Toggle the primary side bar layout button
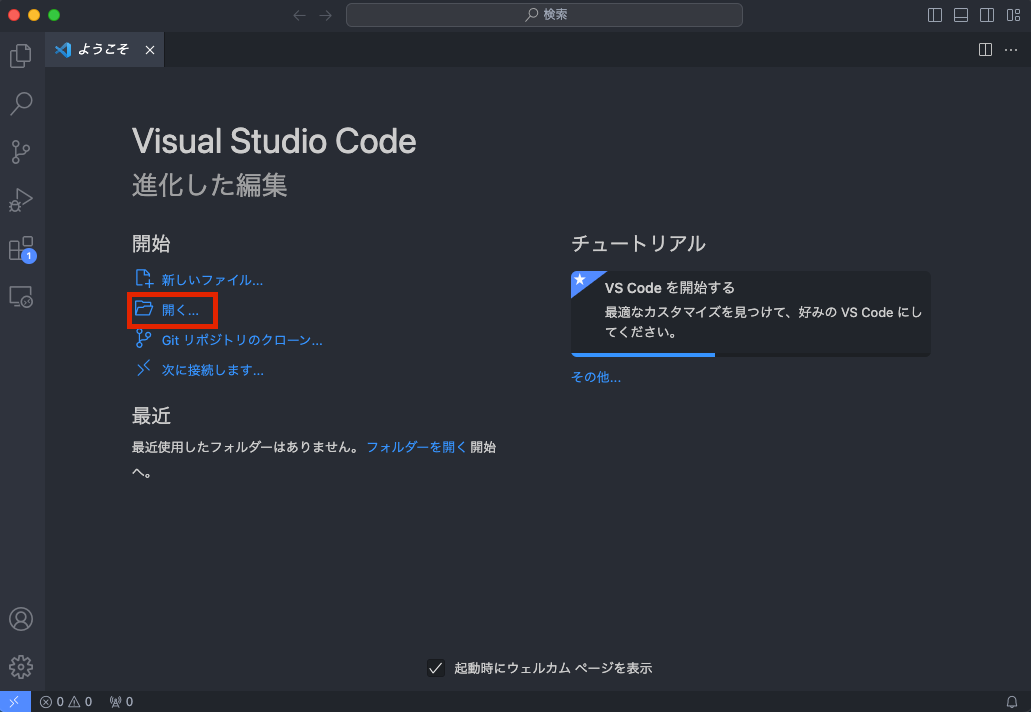1031x712 pixels. point(935,15)
